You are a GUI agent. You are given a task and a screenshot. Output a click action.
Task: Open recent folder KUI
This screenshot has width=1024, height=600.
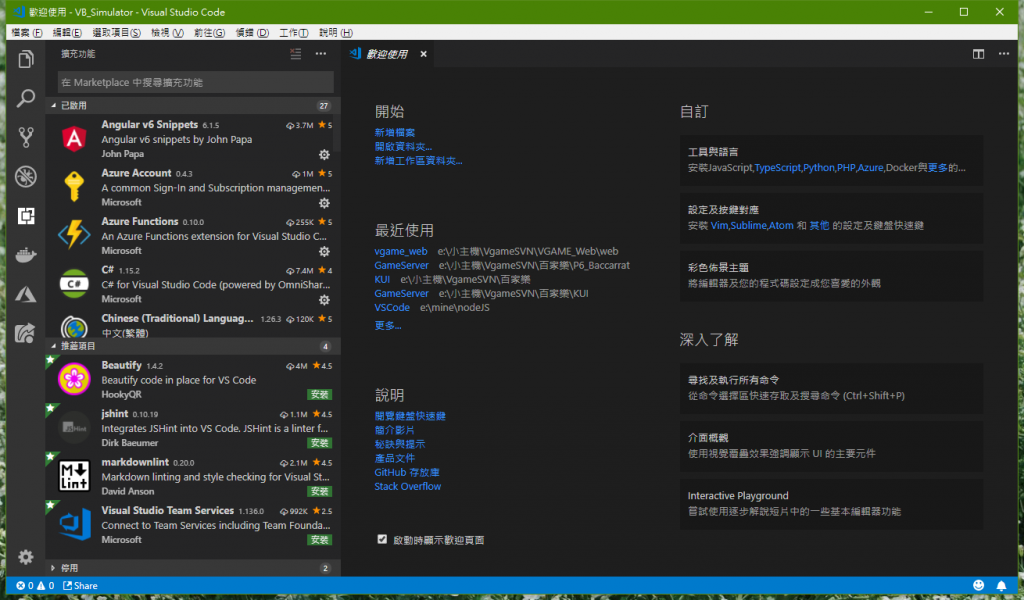click(x=382, y=279)
